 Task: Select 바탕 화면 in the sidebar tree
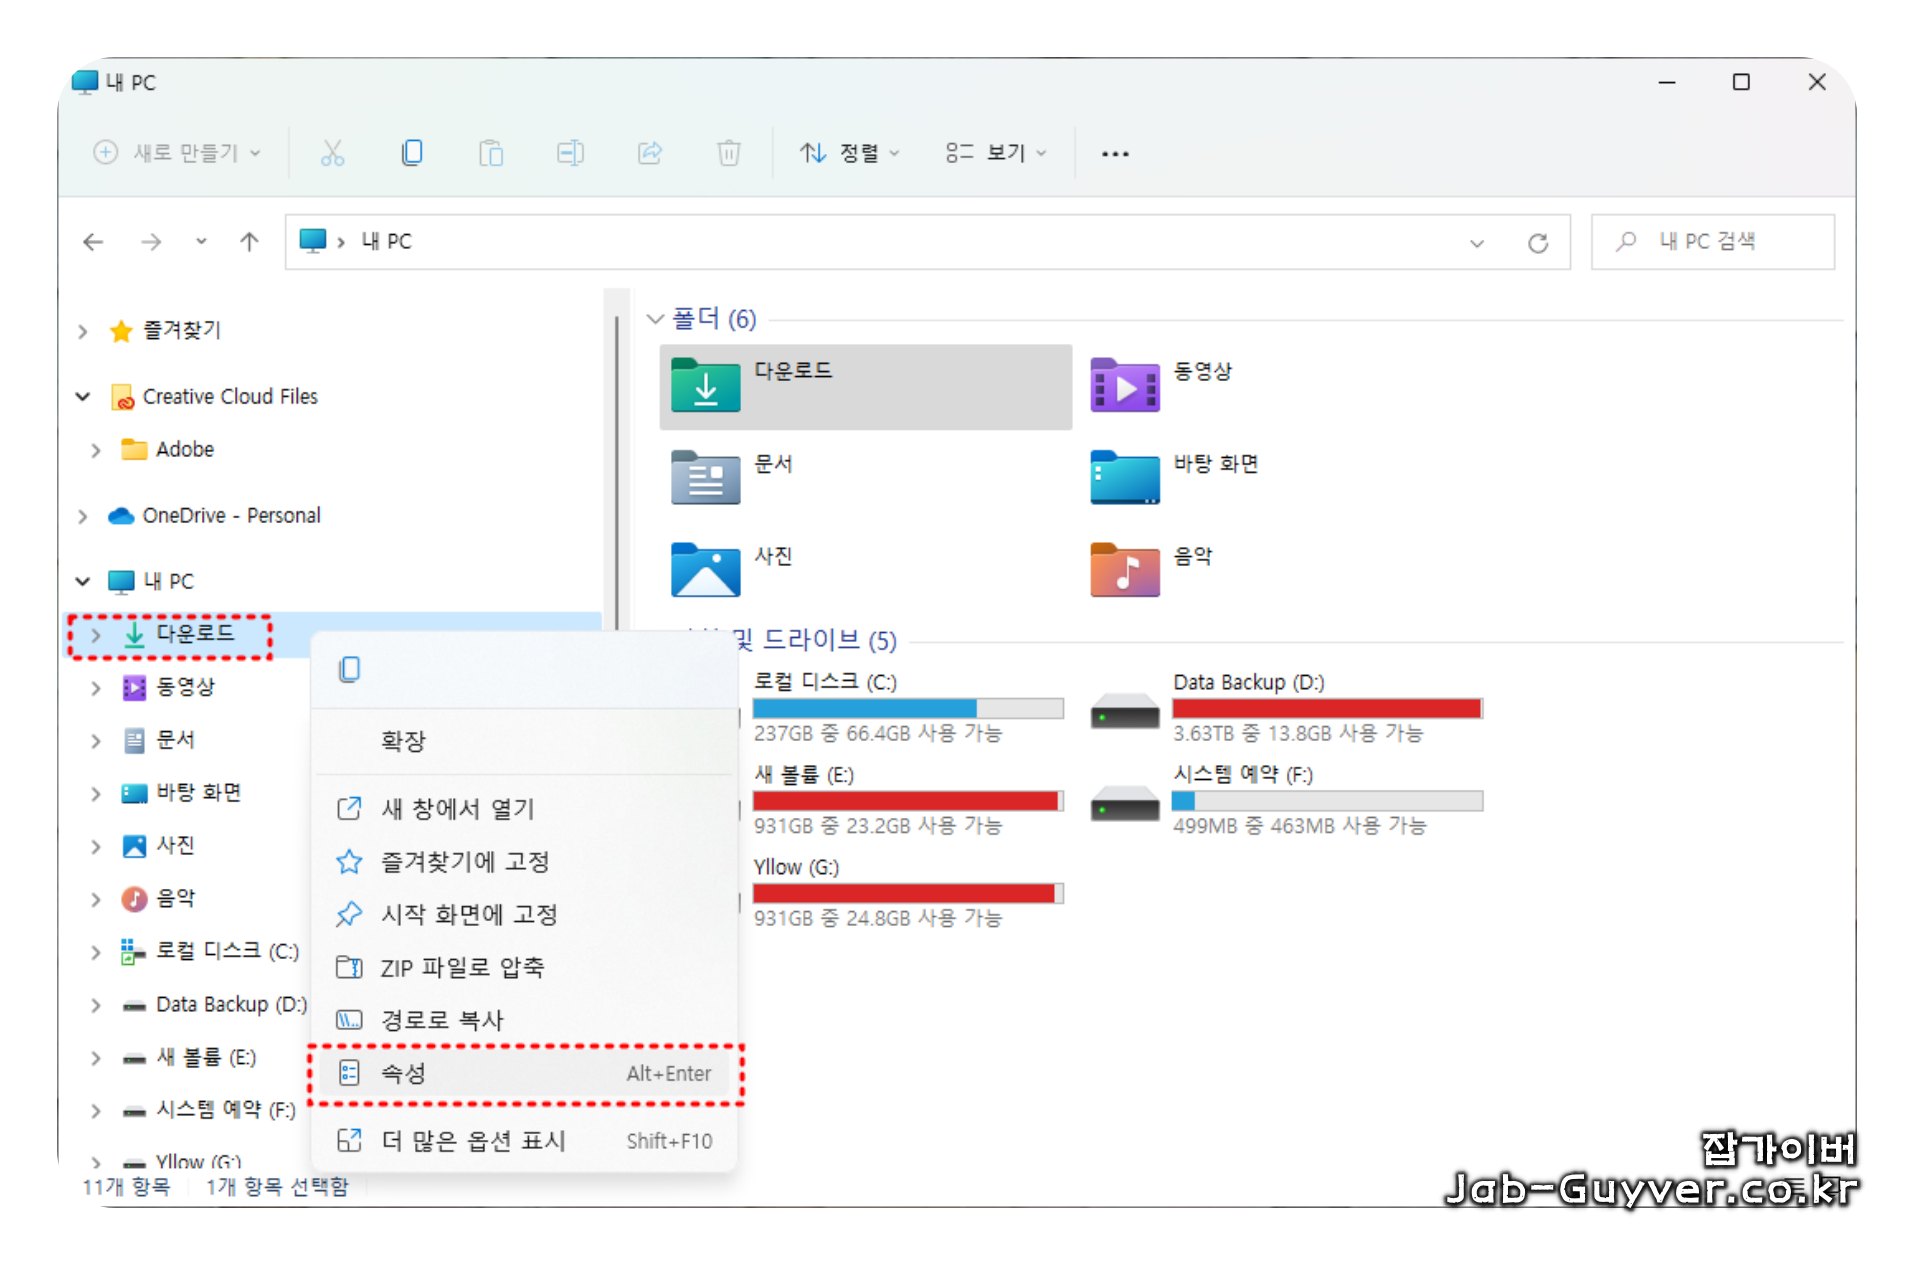(x=198, y=793)
